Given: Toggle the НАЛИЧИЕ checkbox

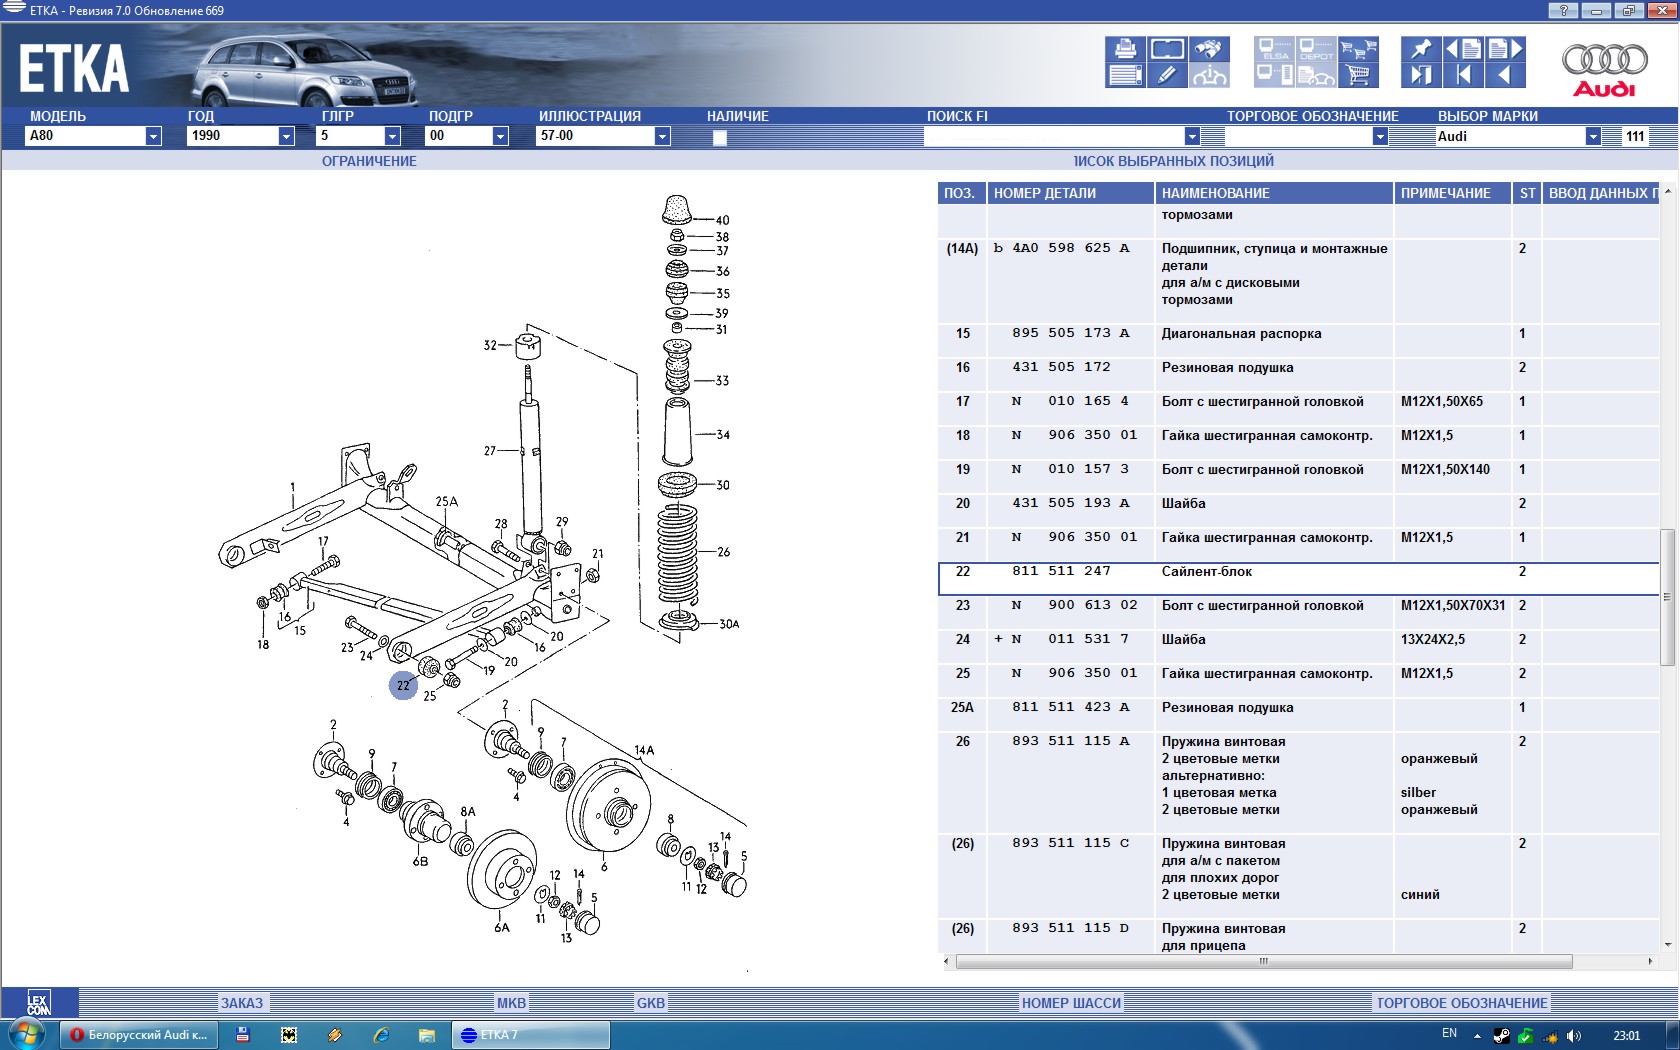Looking at the screenshot, I should click(x=719, y=138).
